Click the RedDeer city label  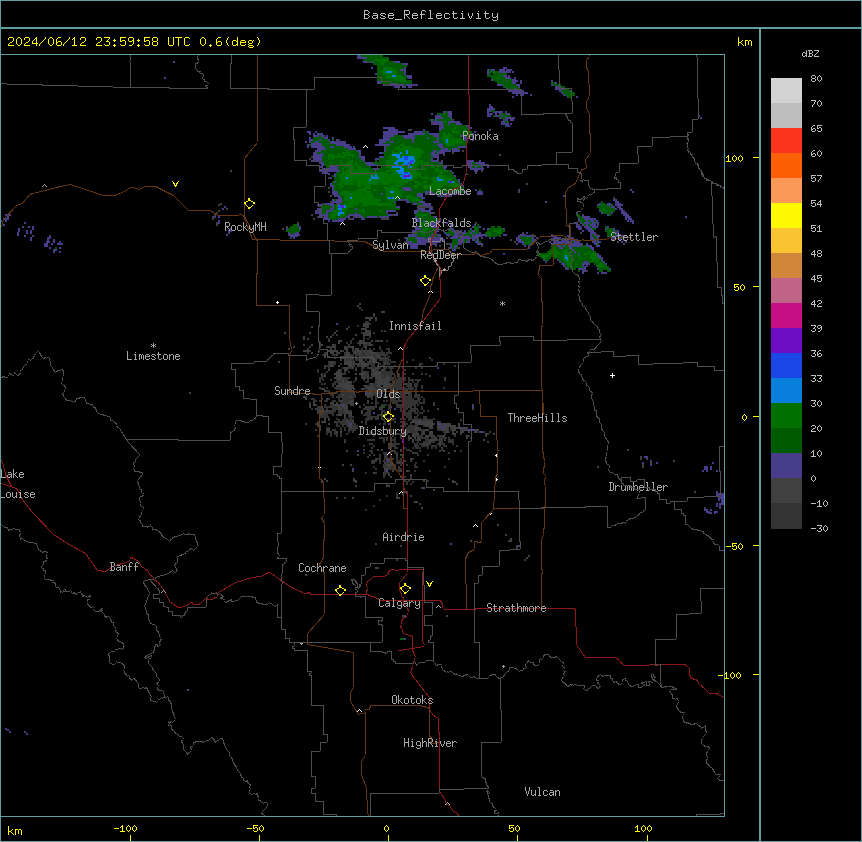(440, 255)
